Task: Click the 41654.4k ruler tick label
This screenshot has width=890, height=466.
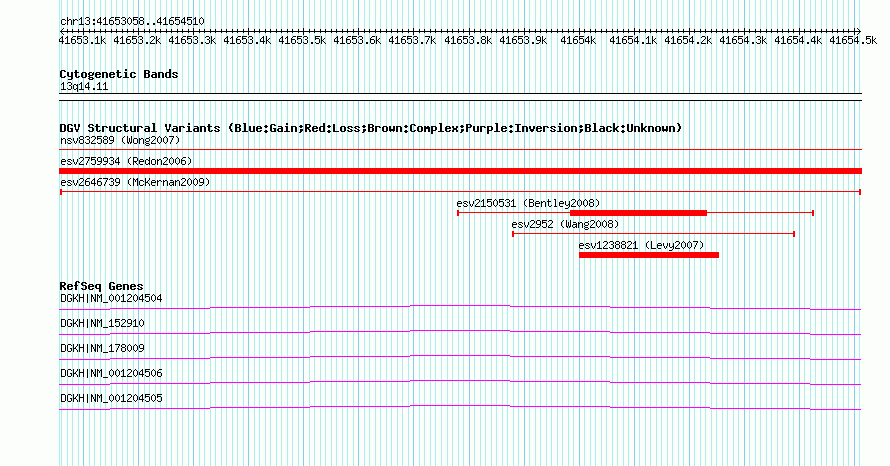Action: coord(798,41)
